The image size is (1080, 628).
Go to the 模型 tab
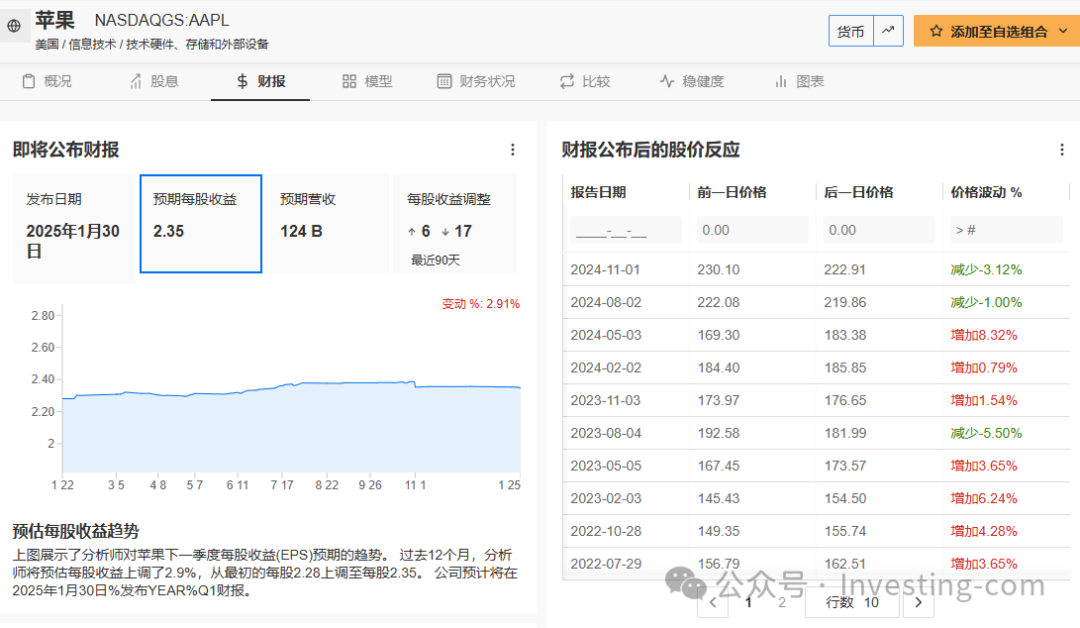point(367,81)
